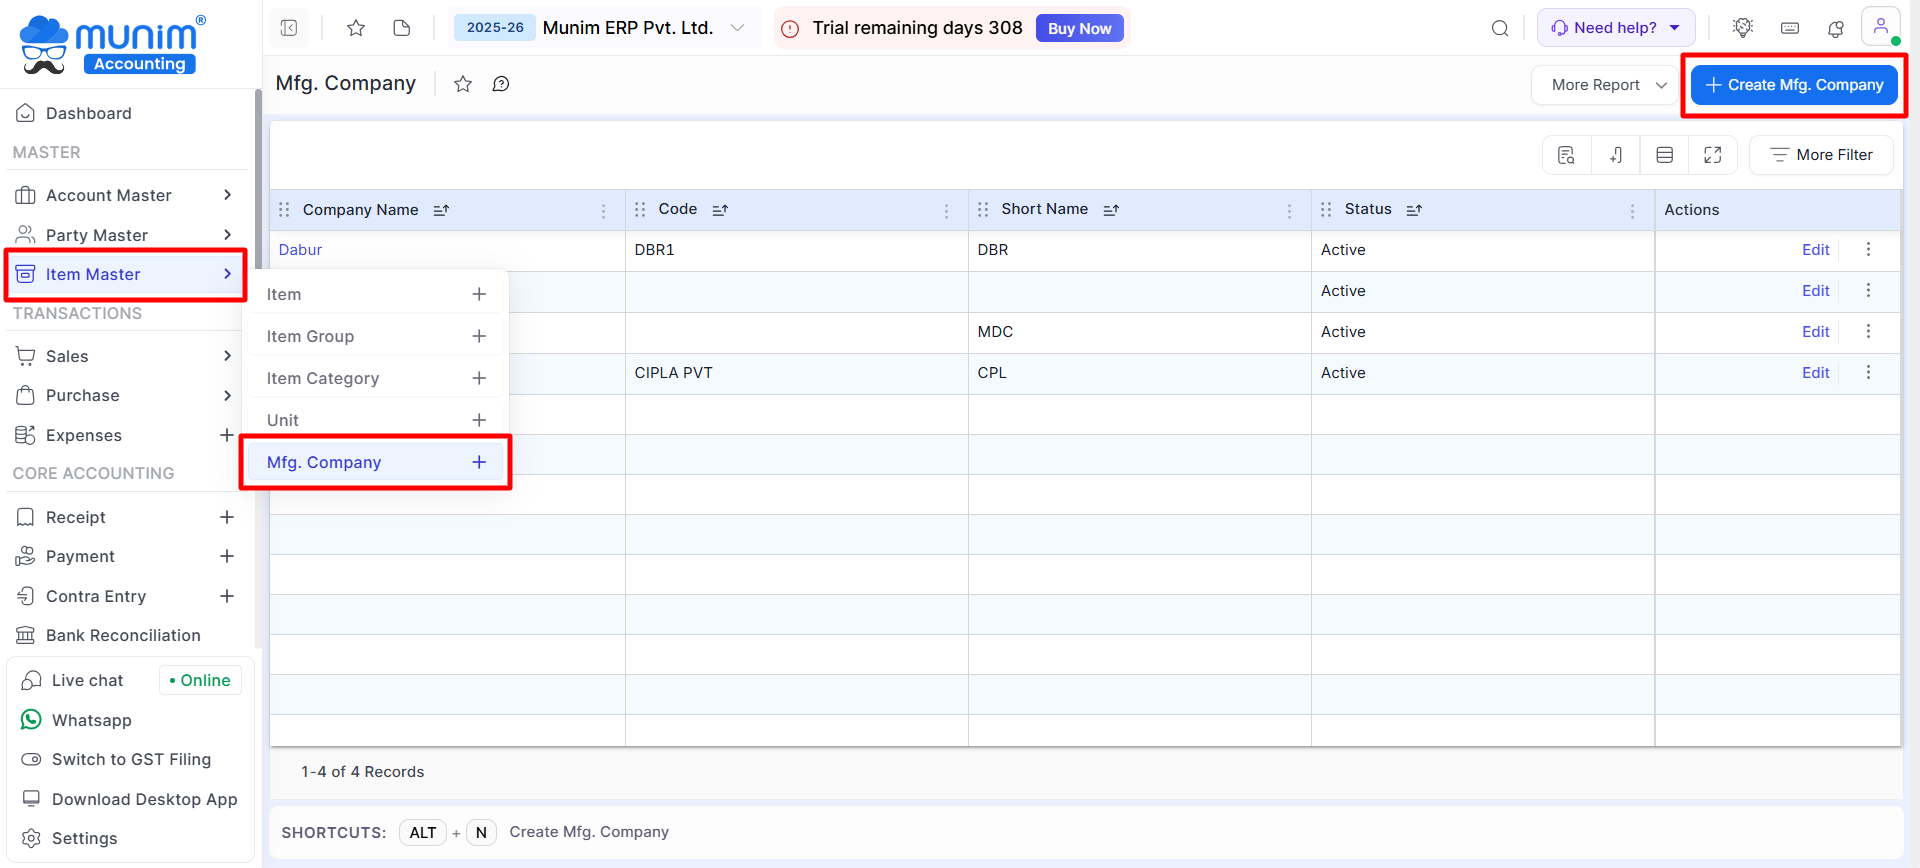Expand the Account Master sidebar menu

(125, 195)
